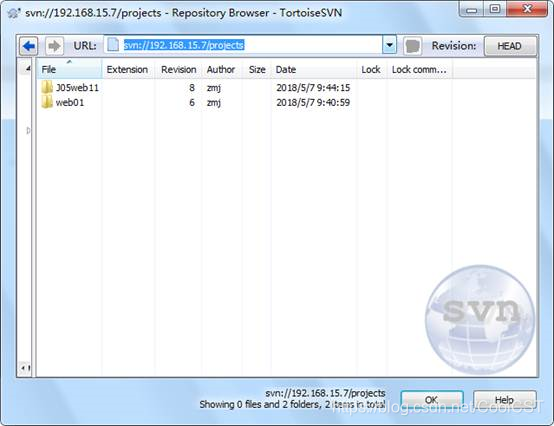554x426 pixels.
Task: Minimize the Repository Browser window
Action: click(471, 9)
